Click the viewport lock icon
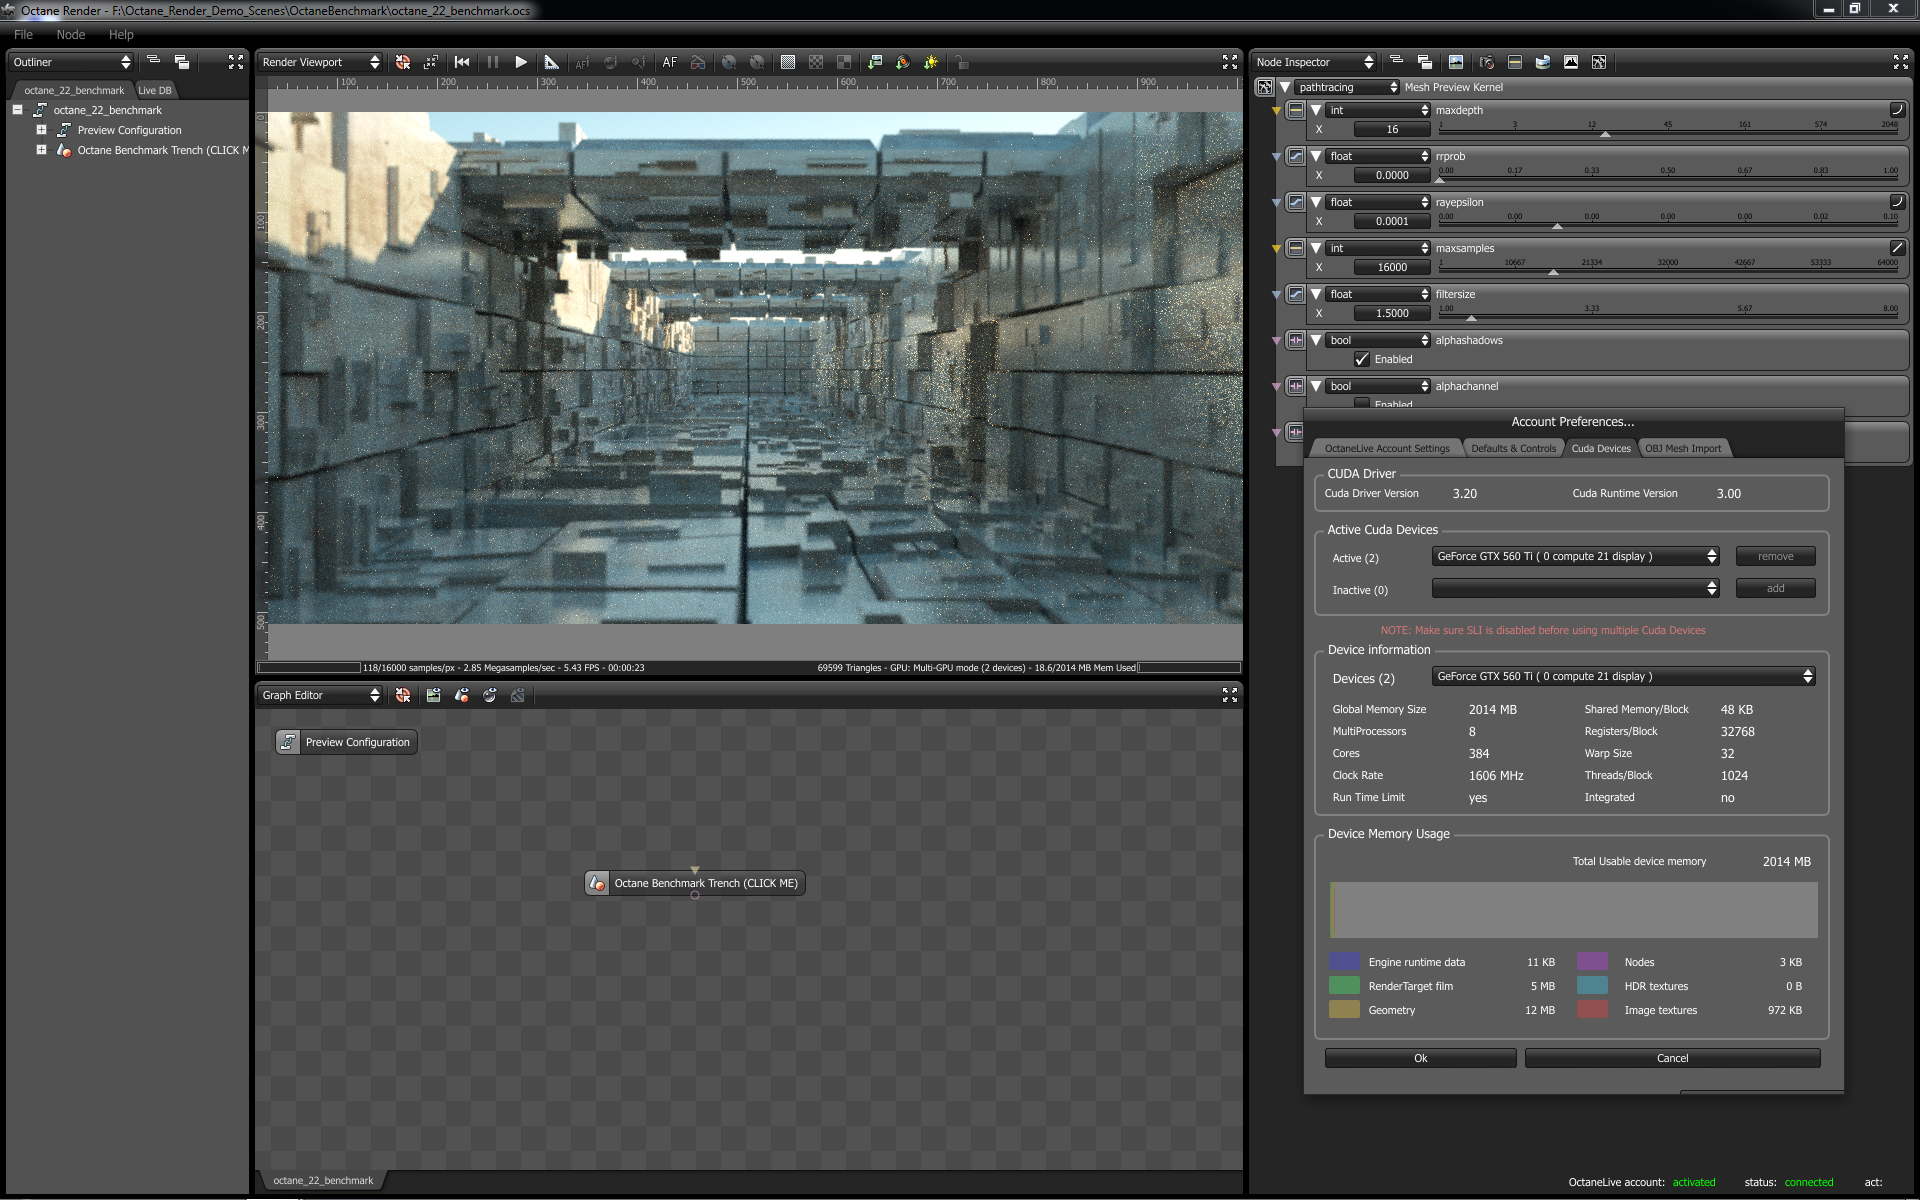 (961, 62)
